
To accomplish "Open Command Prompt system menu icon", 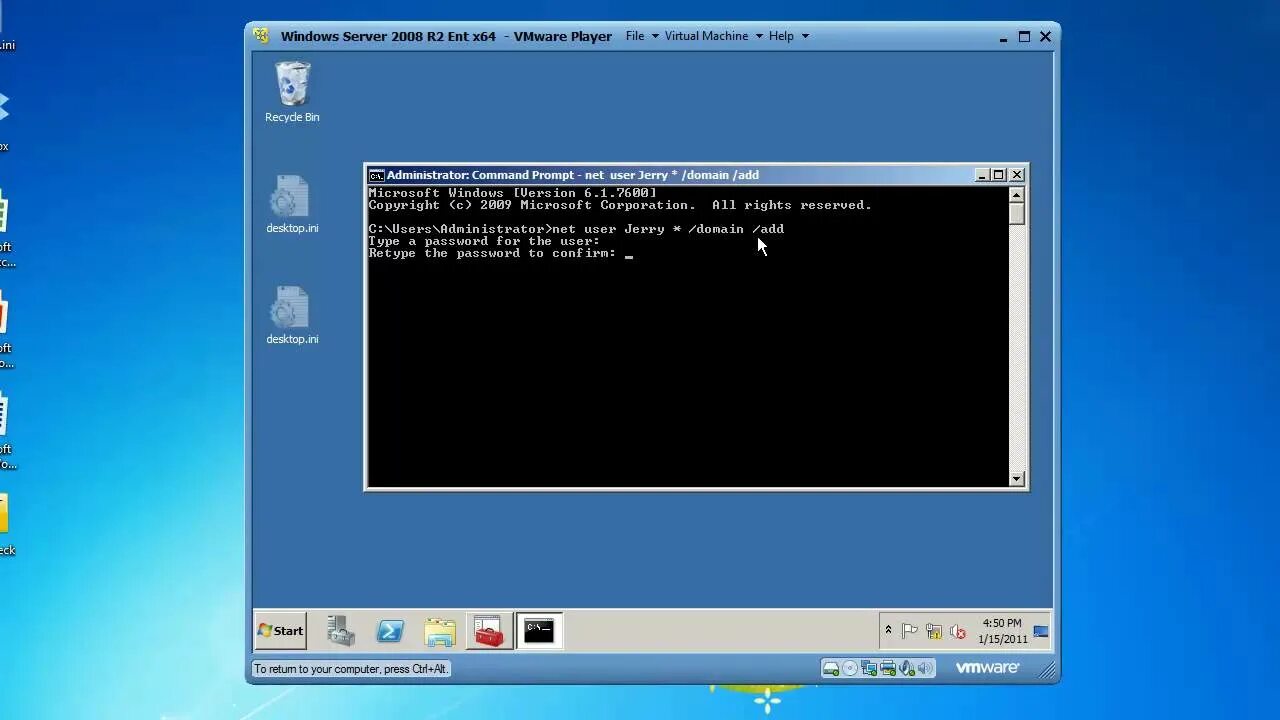I will click(376, 175).
